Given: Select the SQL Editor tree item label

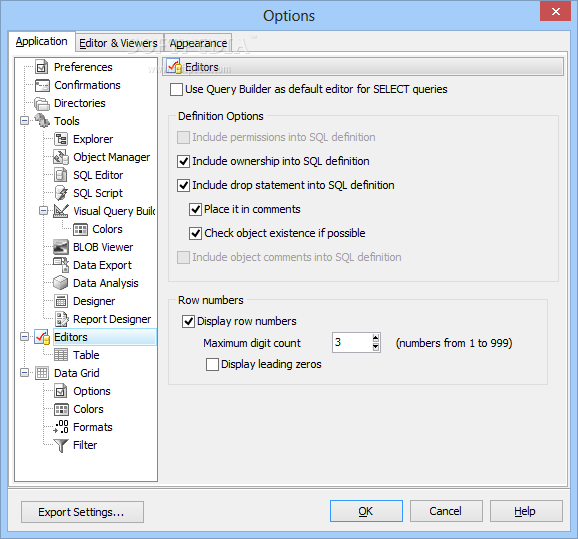Looking at the screenshot, I should coord(98,175).
